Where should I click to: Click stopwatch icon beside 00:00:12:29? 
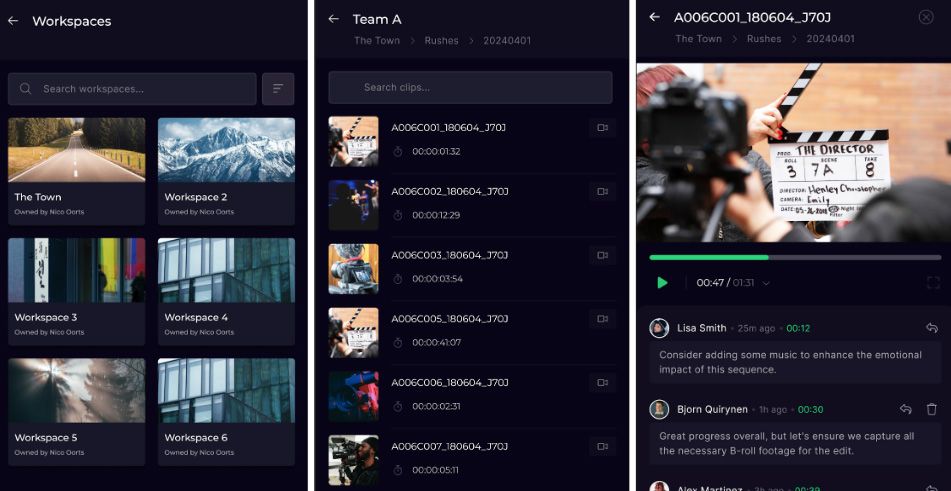[398, 215]
